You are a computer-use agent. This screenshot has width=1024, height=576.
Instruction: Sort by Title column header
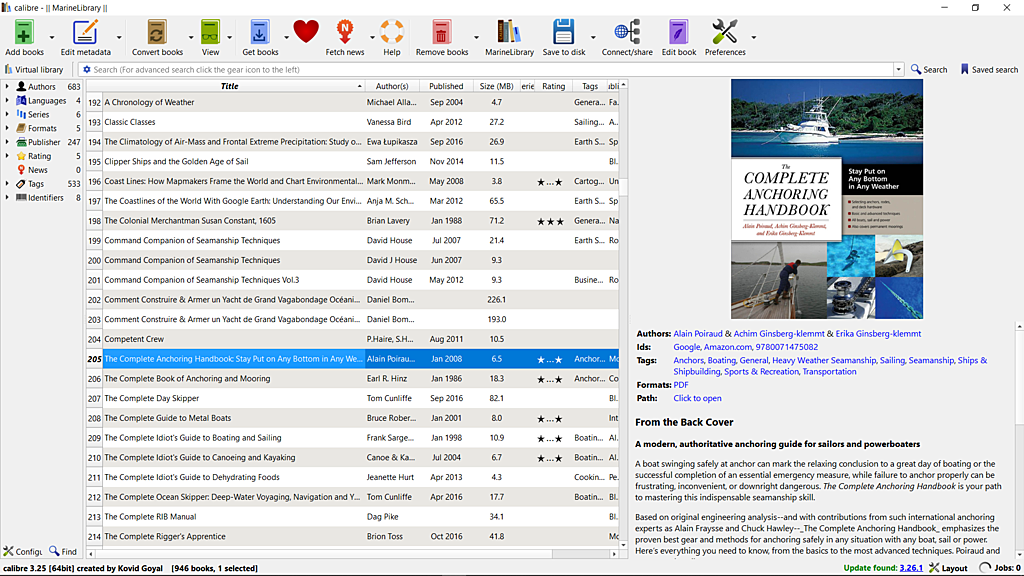[x=225, y=86]
